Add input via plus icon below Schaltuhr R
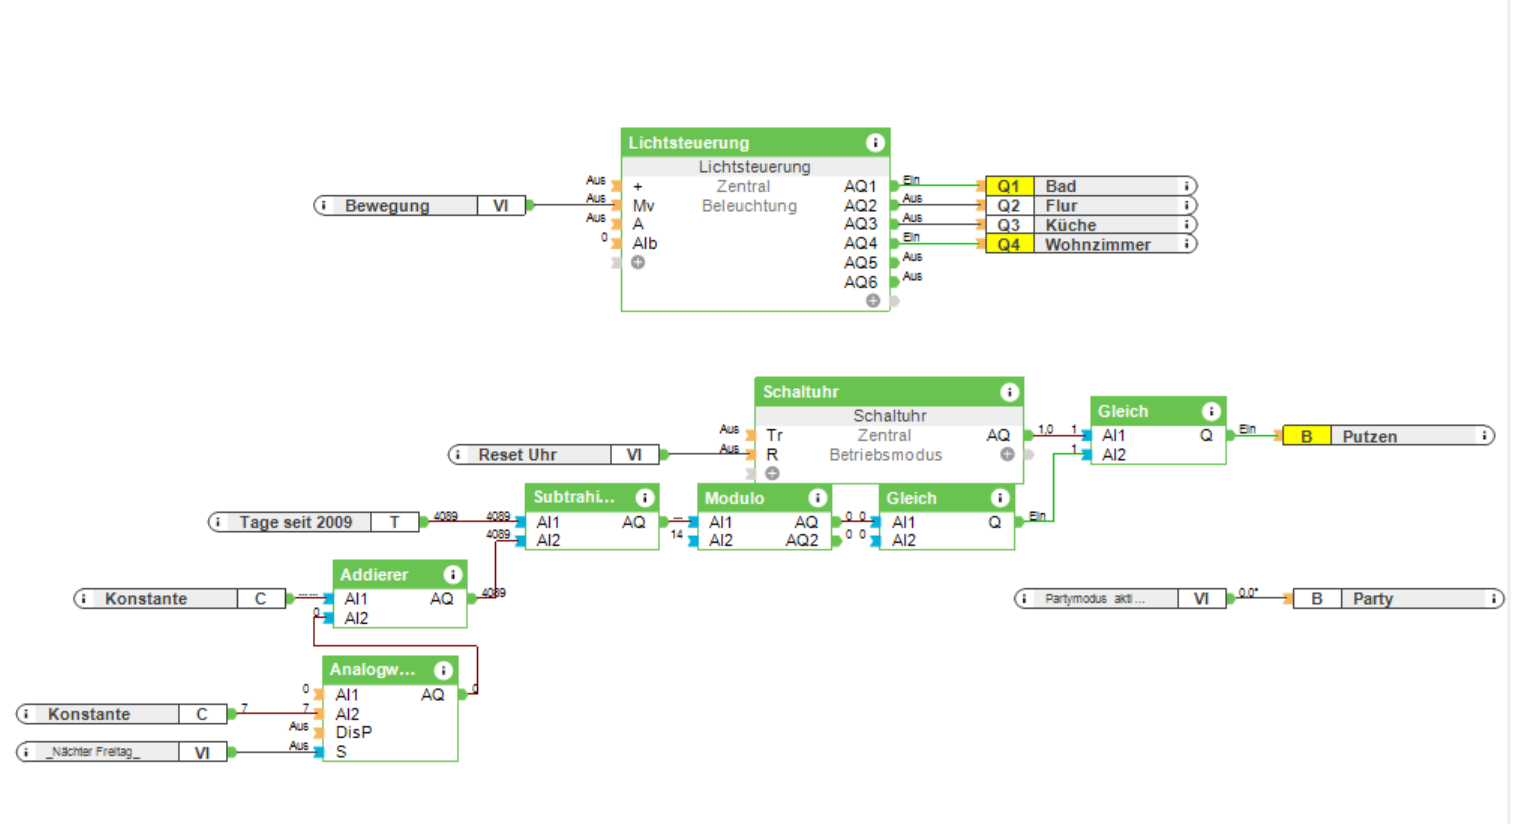This screenshot has width=1514, height=824. coord(772,473)
